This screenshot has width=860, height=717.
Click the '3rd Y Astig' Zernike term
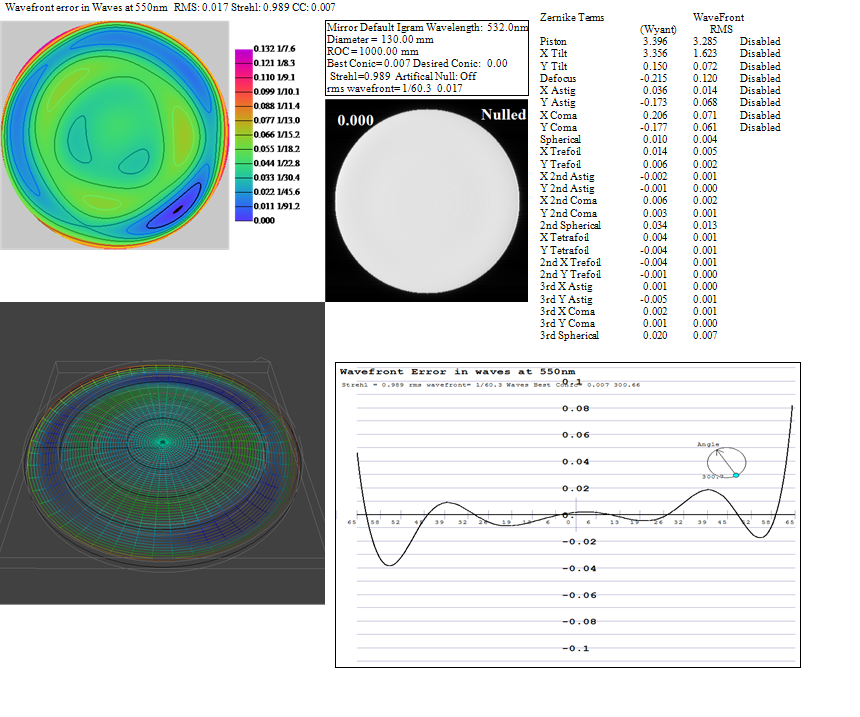[x=566, y=300]
